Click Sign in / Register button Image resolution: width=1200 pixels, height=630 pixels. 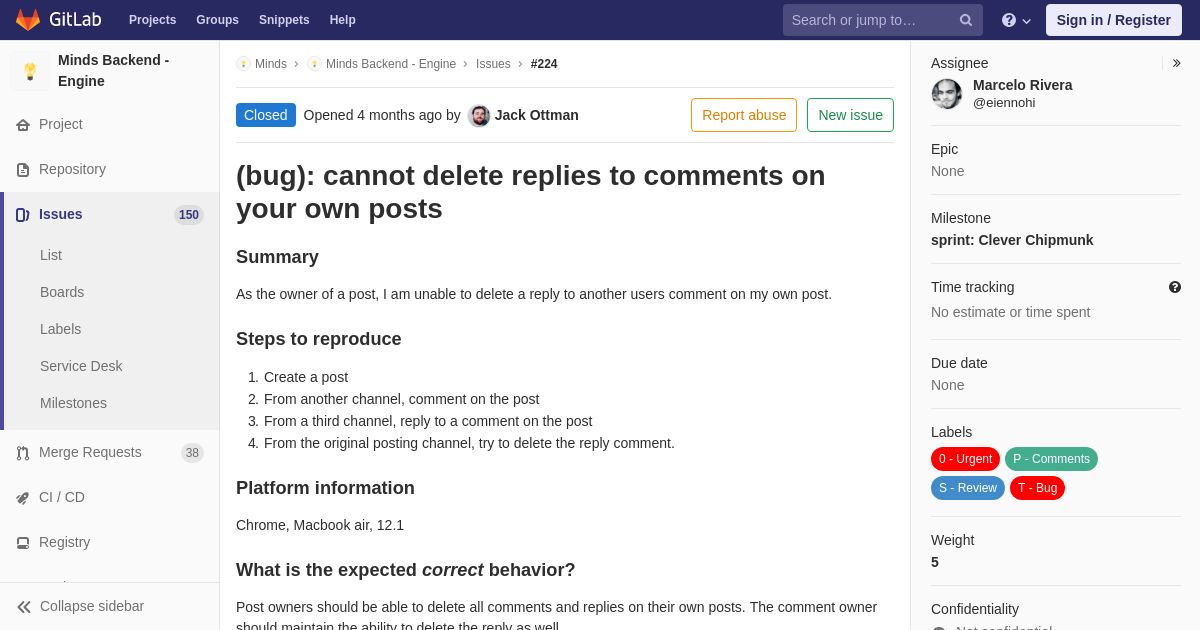[x=1113, y=20]
